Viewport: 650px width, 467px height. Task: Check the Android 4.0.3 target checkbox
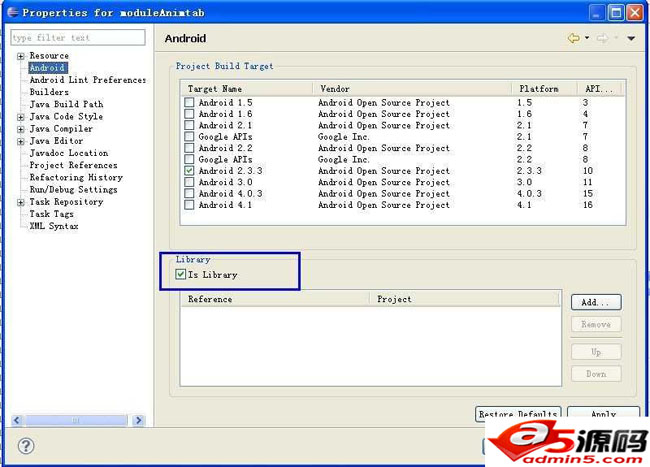189,193
